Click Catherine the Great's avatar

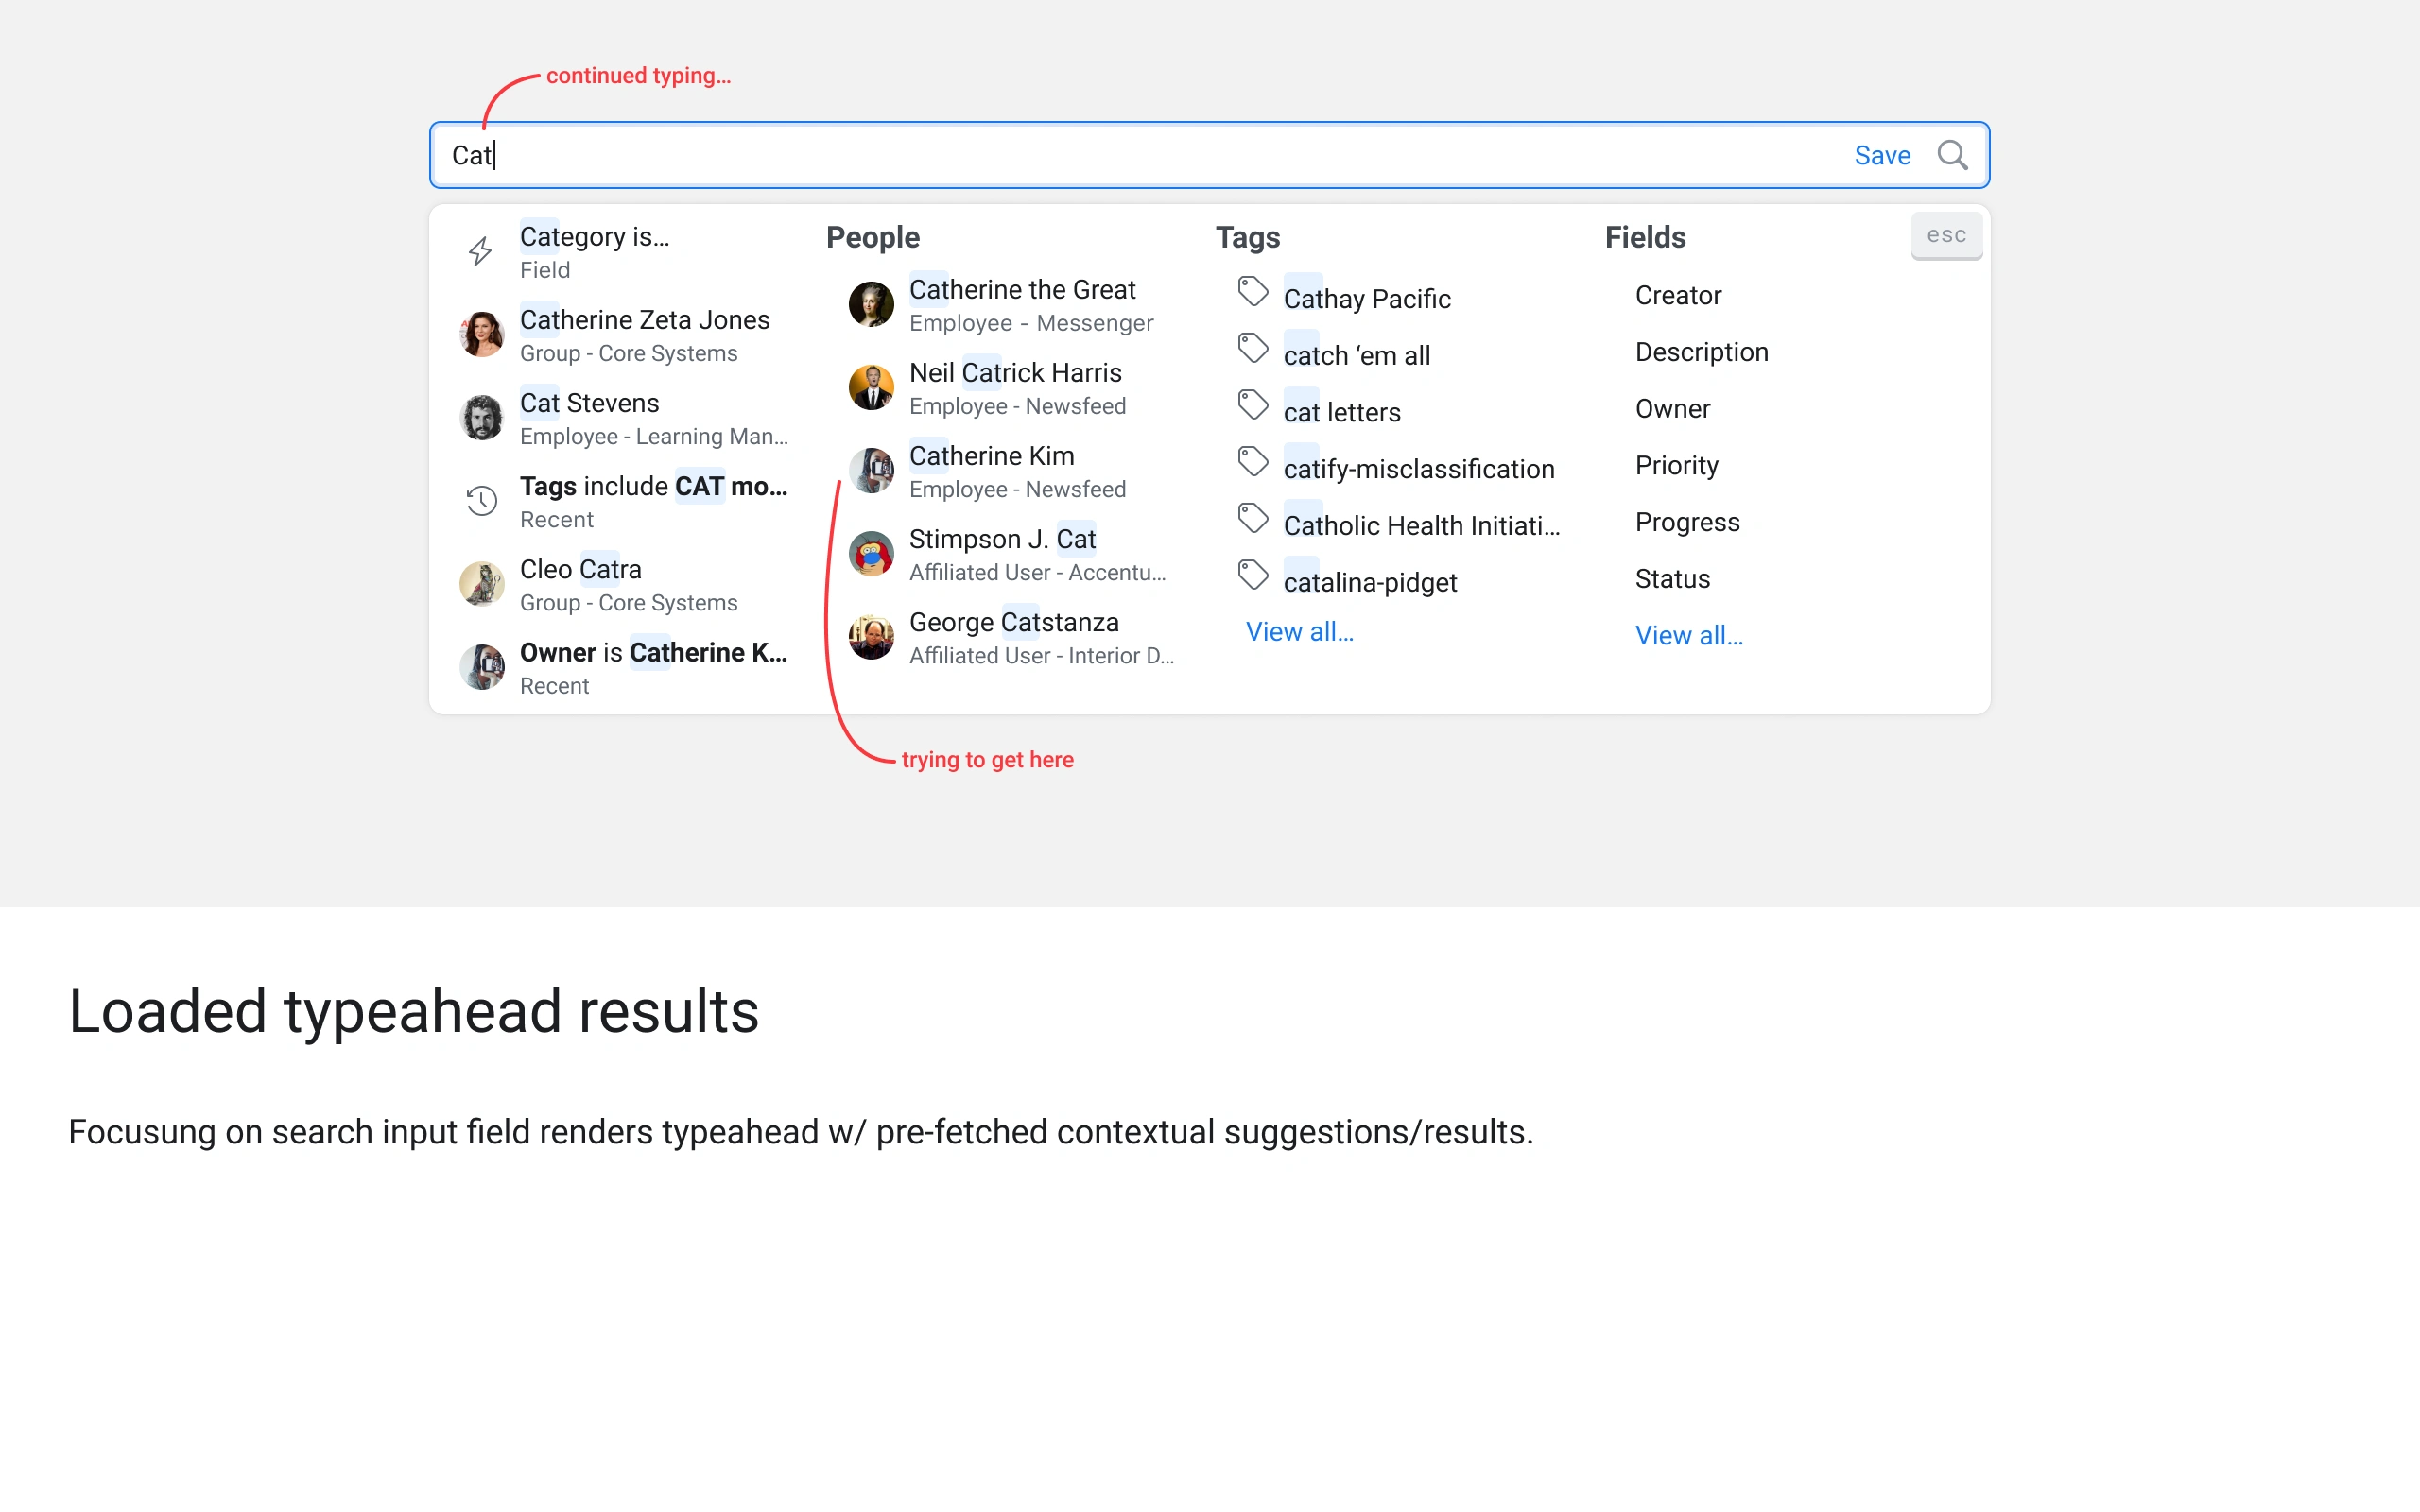click(x=871, y=304)
